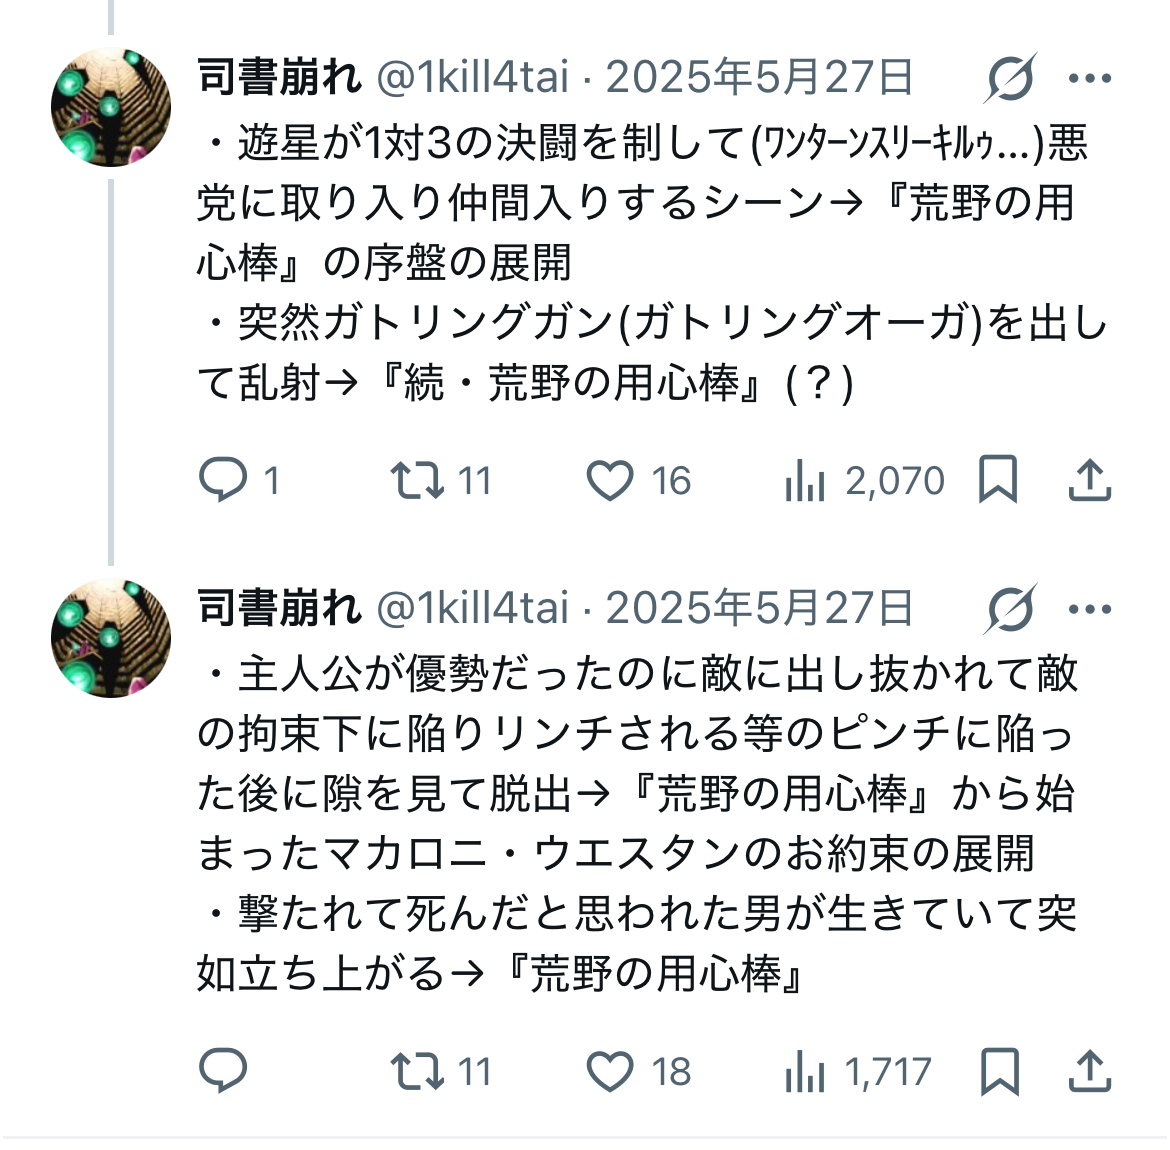Open more options menu on second tweet
1170x1150 pixels.
click(1090, 609)
